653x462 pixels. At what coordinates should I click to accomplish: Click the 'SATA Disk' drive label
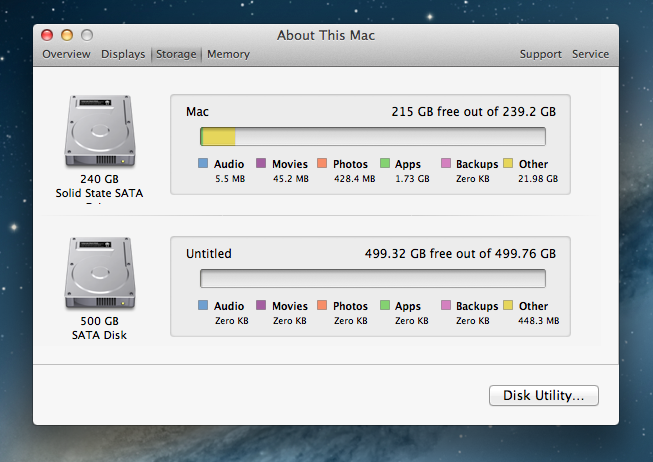pos(99,335)
